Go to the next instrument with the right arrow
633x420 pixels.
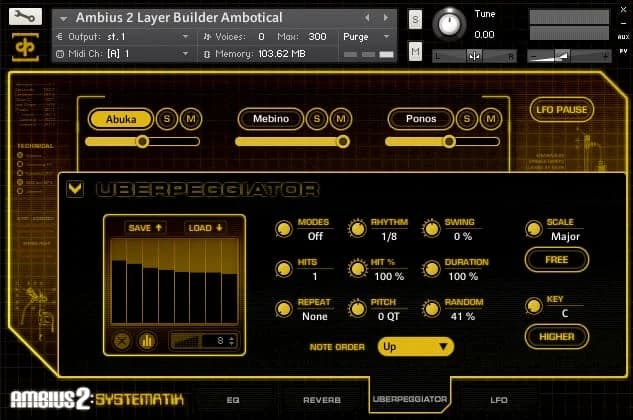pos(381,18)
